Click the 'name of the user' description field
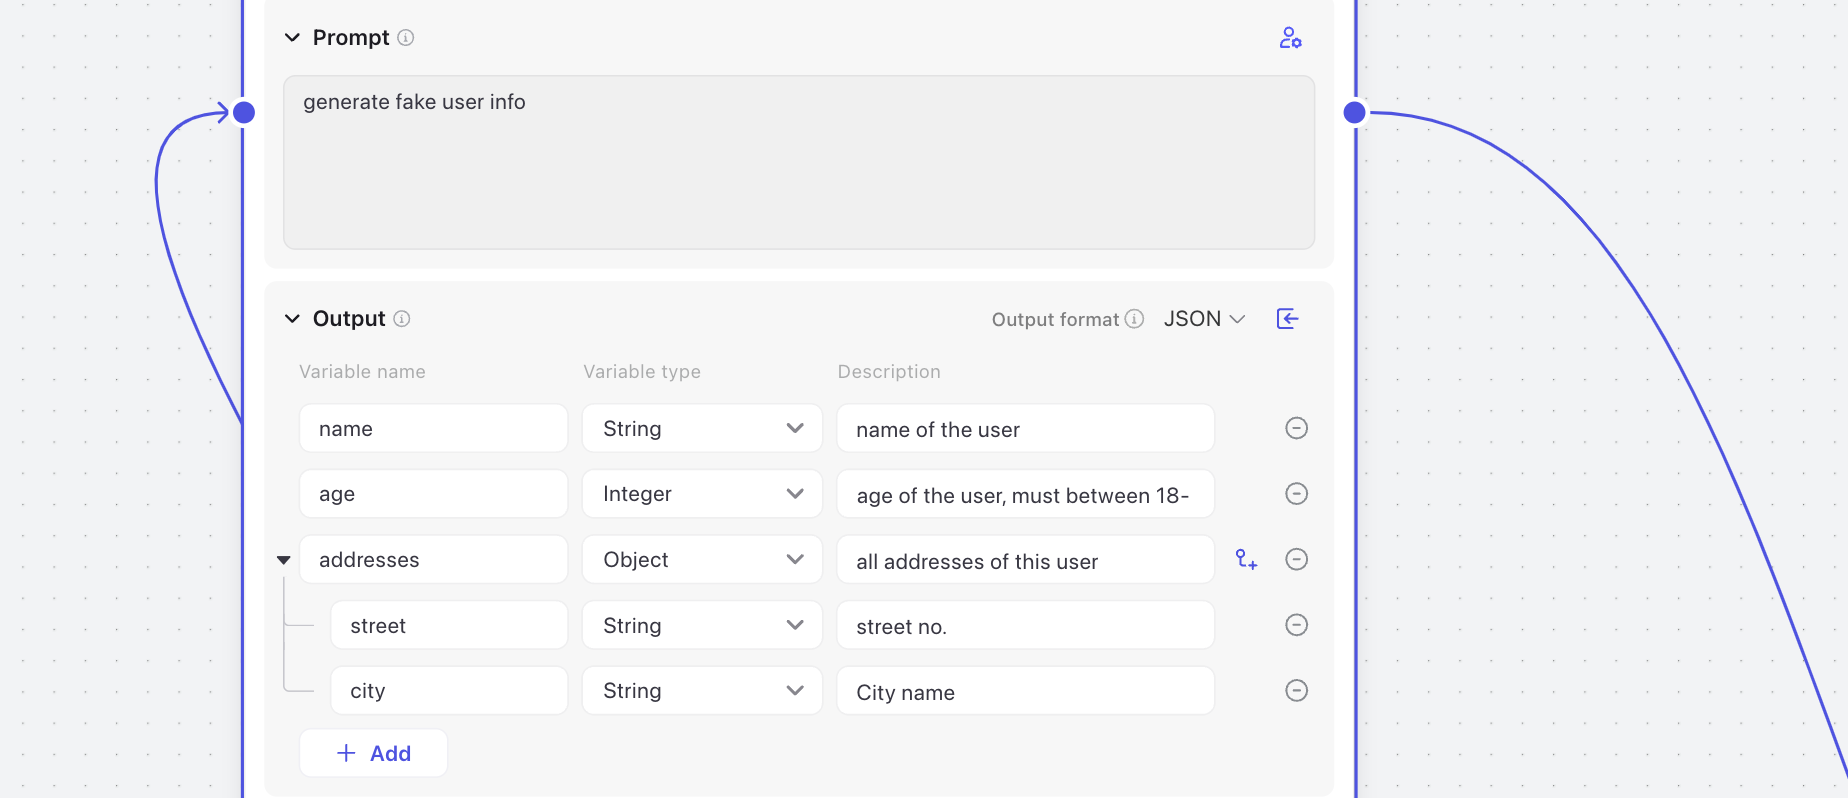The height and width of the screenshot is (798, 1848). (1025, 429)
